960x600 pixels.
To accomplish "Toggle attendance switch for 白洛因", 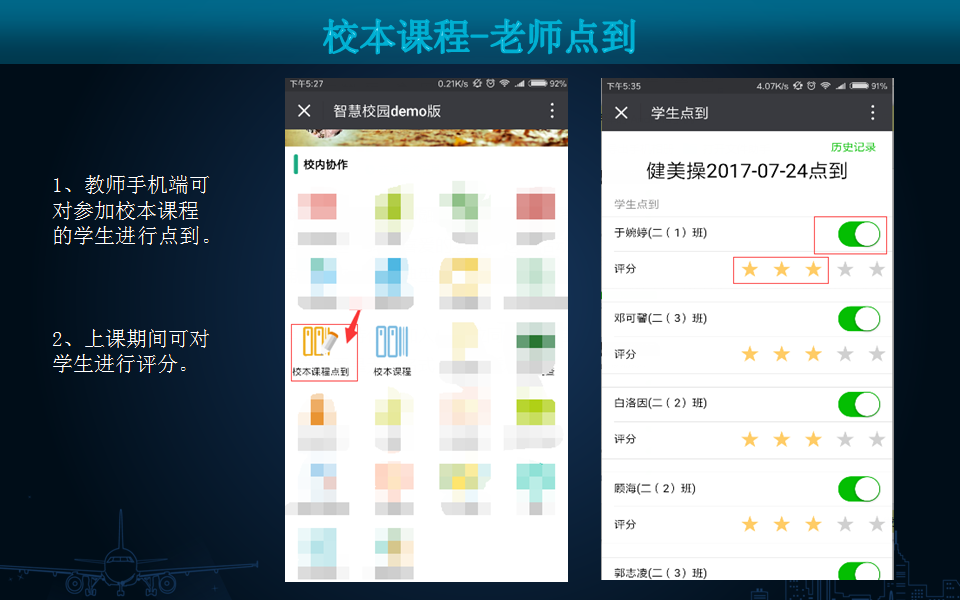I will tap(859, 404).
